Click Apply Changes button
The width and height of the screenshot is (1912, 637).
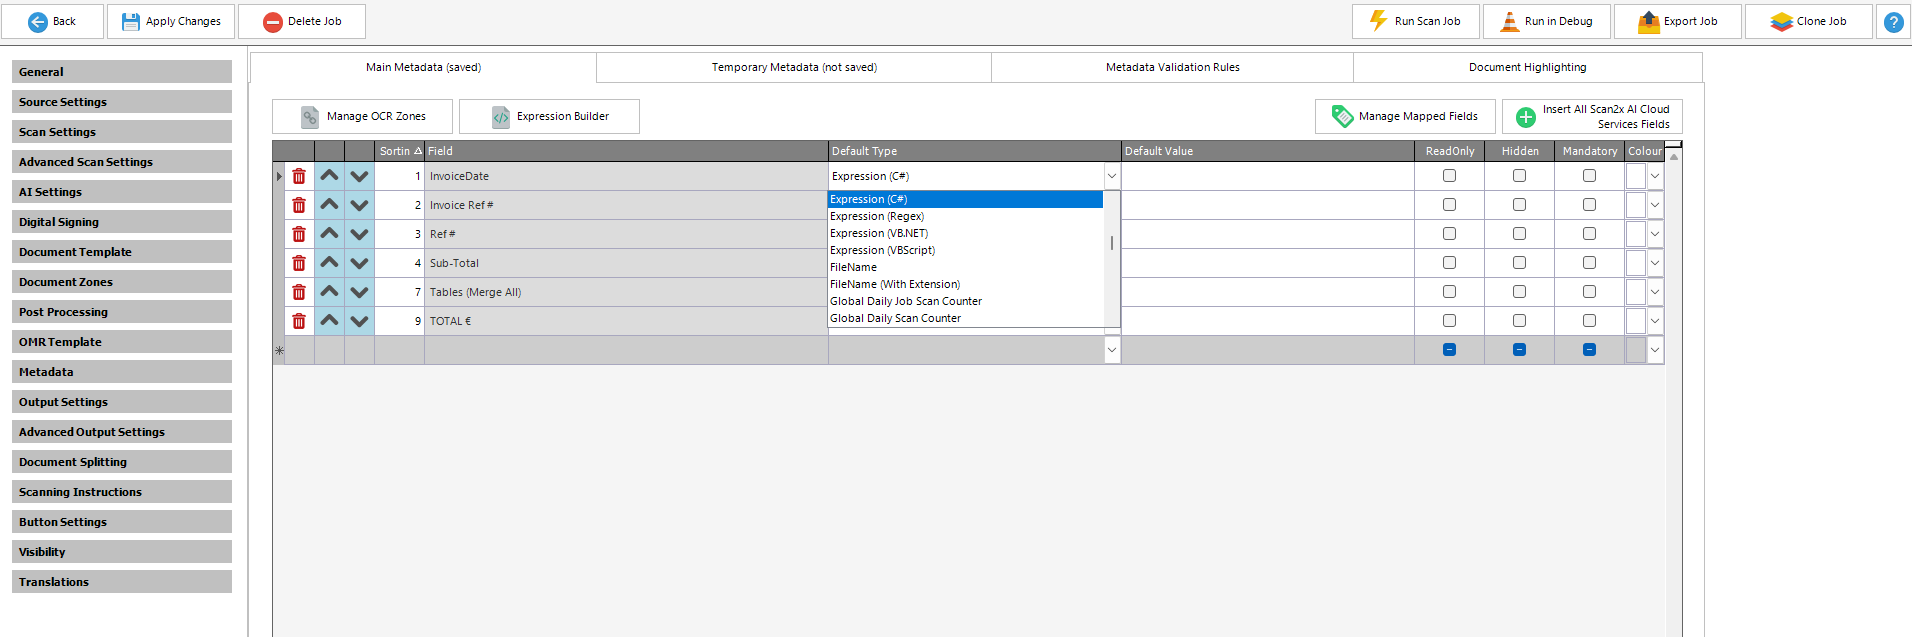pyautogui.click(x=171, y=22)
